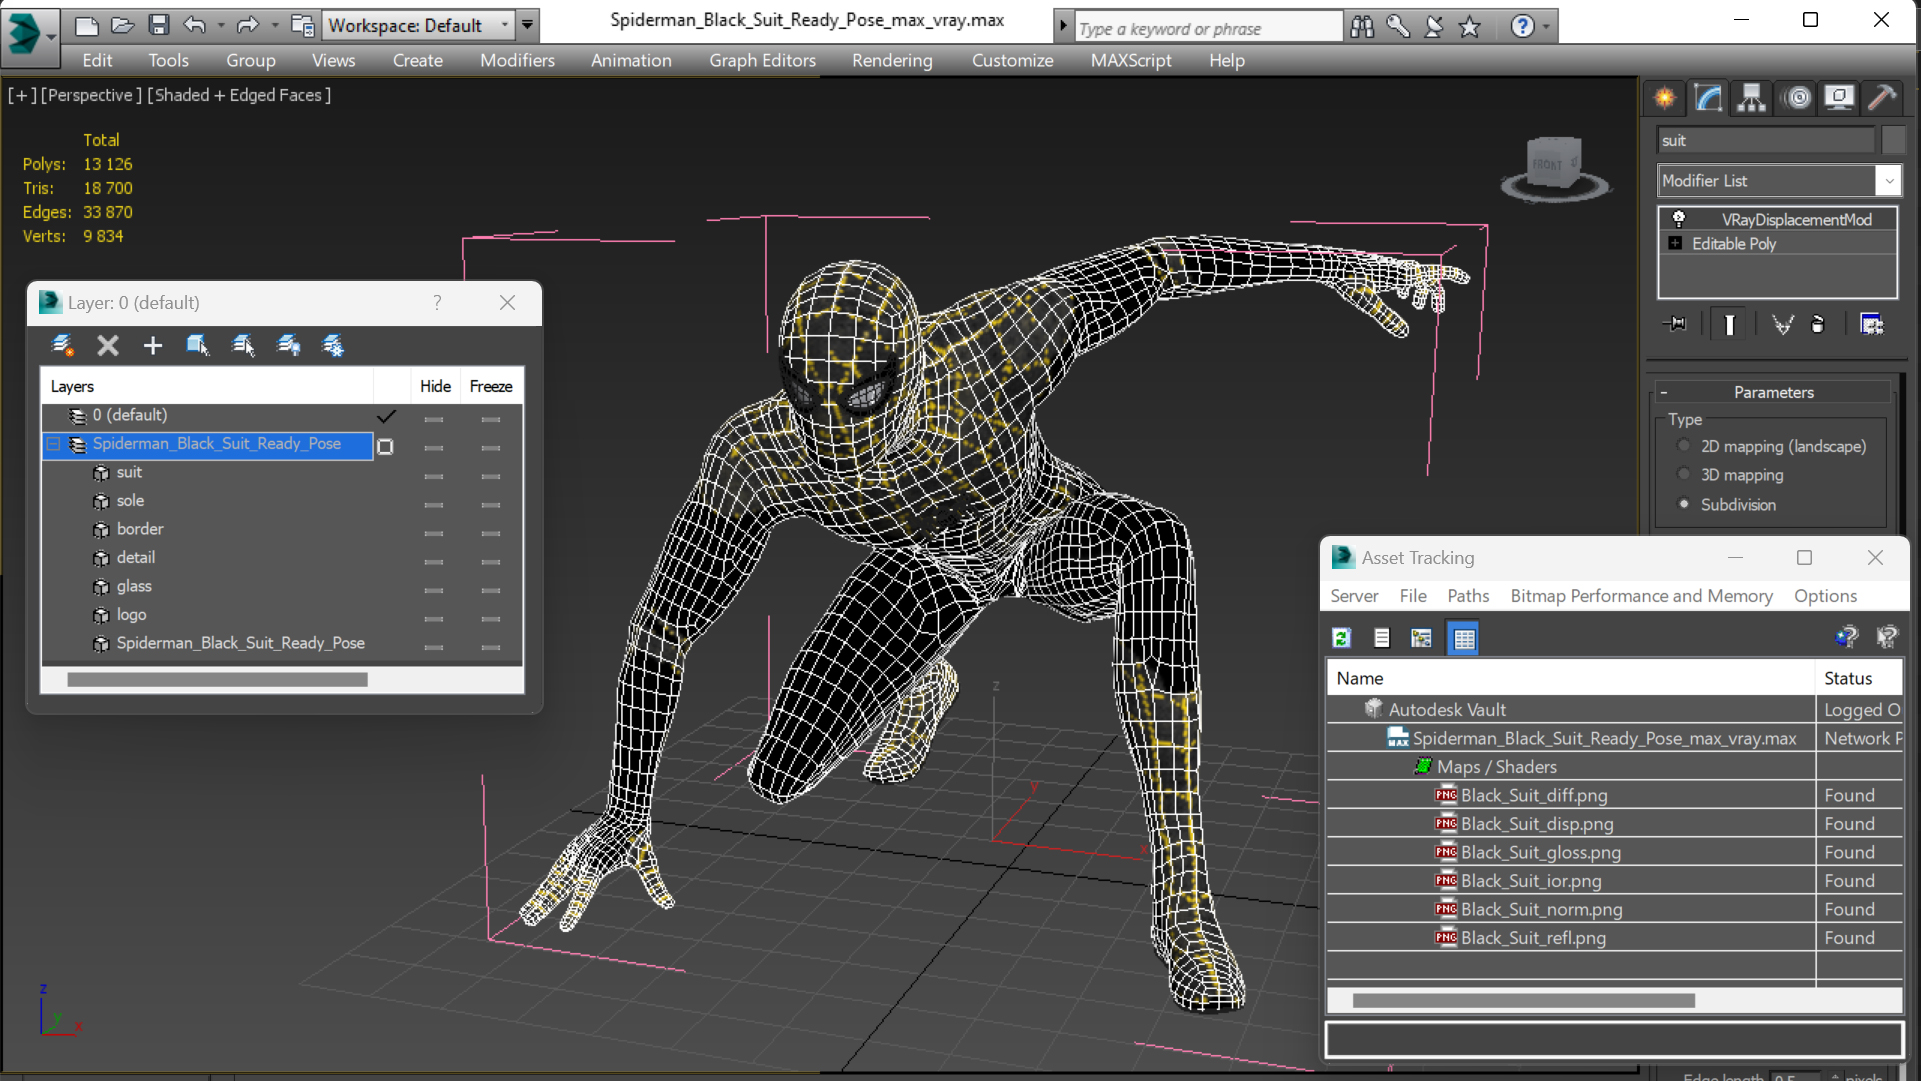This screenshot has height=1081, width=1921.
Task: Open the Modify command panel tab
Action: 1708,98
